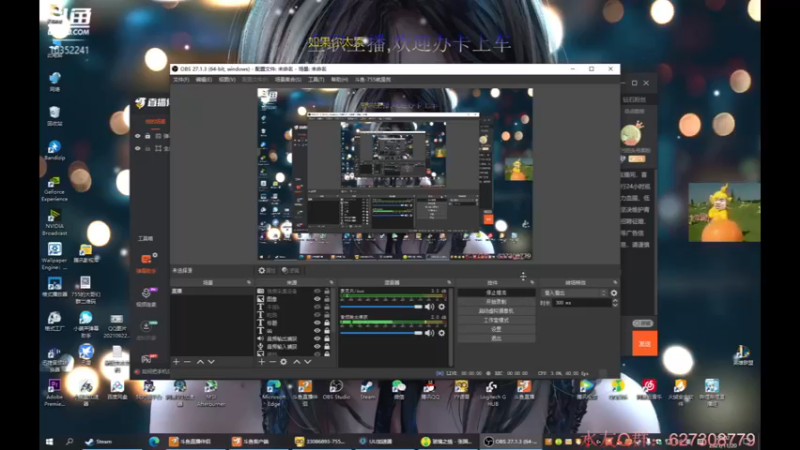Toggle visibility of the 标题 text source

pos(317,323)
